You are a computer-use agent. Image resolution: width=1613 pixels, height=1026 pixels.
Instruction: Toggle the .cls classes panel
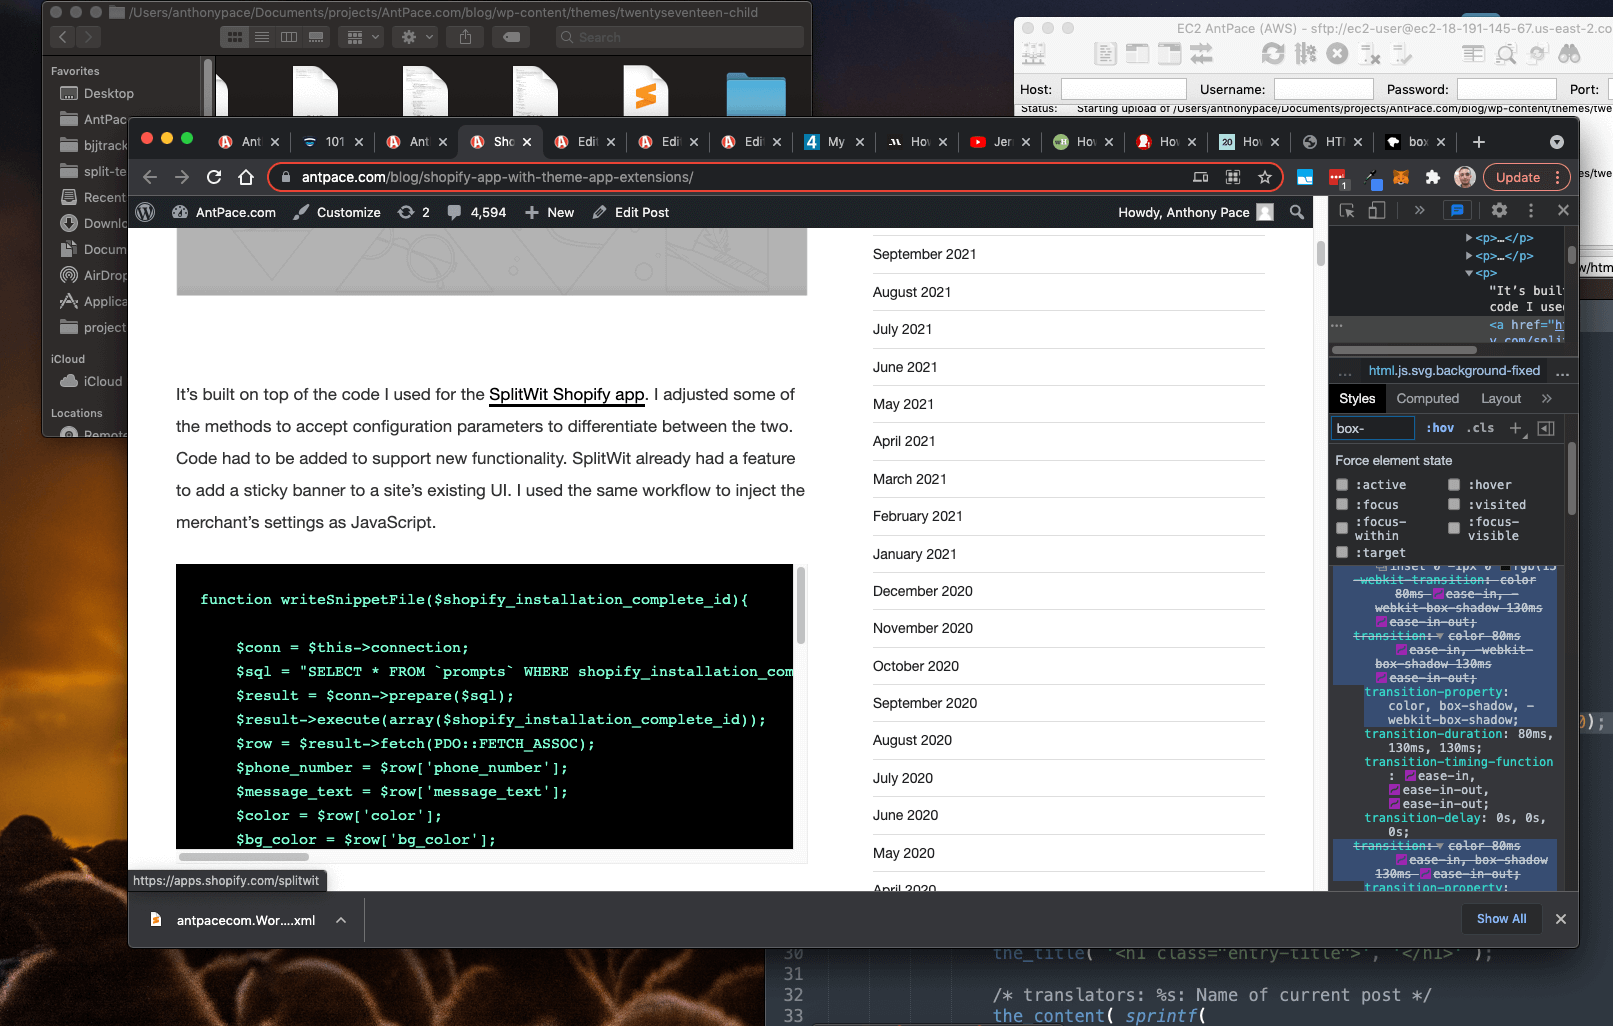pos(1481,428)
